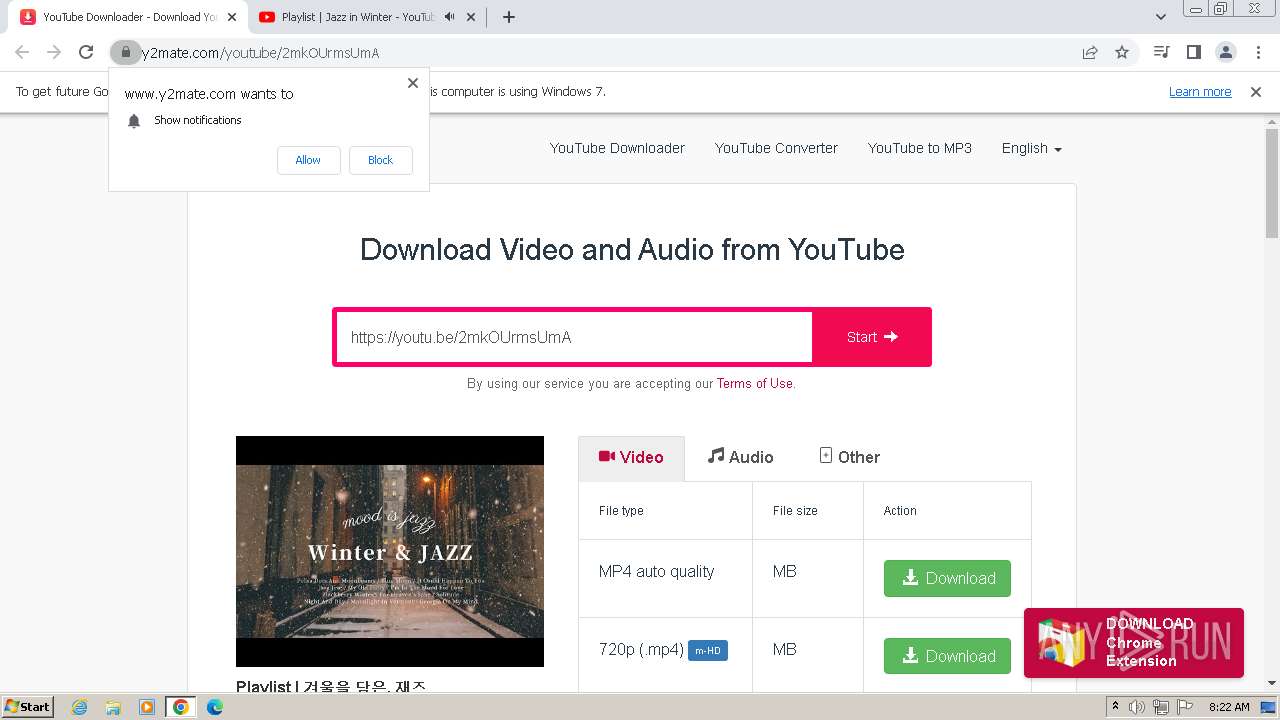
Task: Open YouTube Downloader nav link
Action: point(617,148)
